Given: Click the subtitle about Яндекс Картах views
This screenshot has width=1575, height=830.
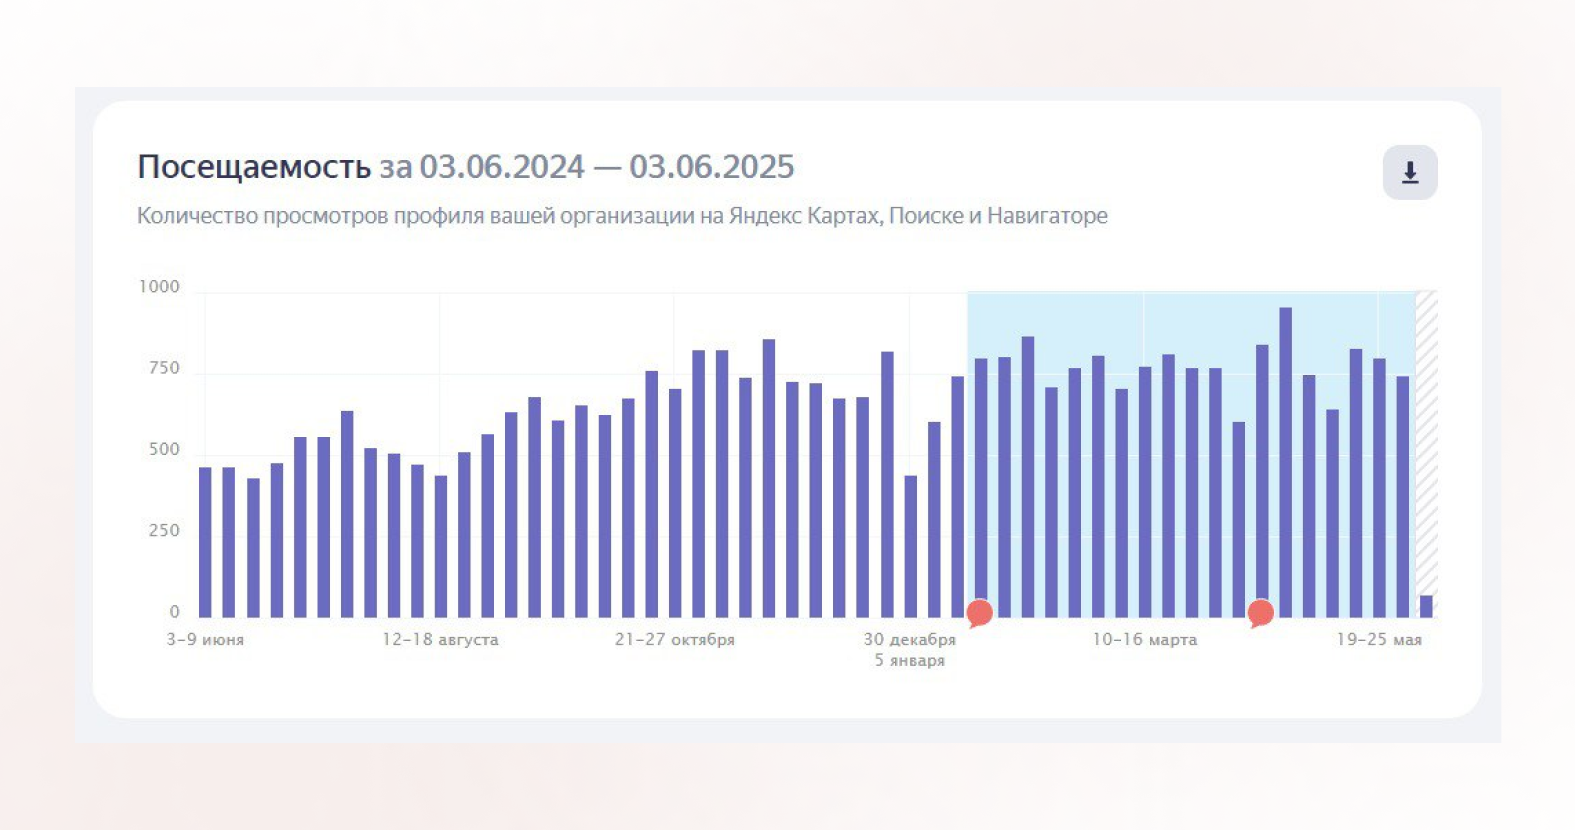Looking at the screenshot, I should [x=622, y=216].
